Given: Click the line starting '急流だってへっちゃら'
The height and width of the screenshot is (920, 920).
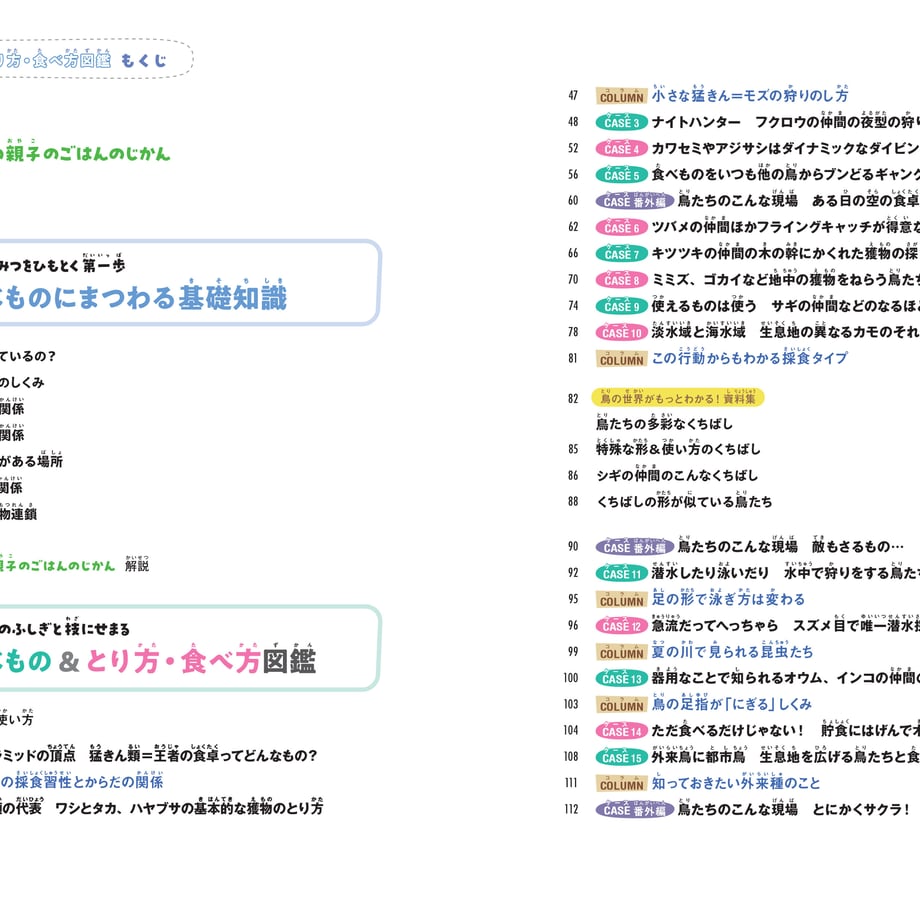Looking at the screenshot, I should 786,625.
